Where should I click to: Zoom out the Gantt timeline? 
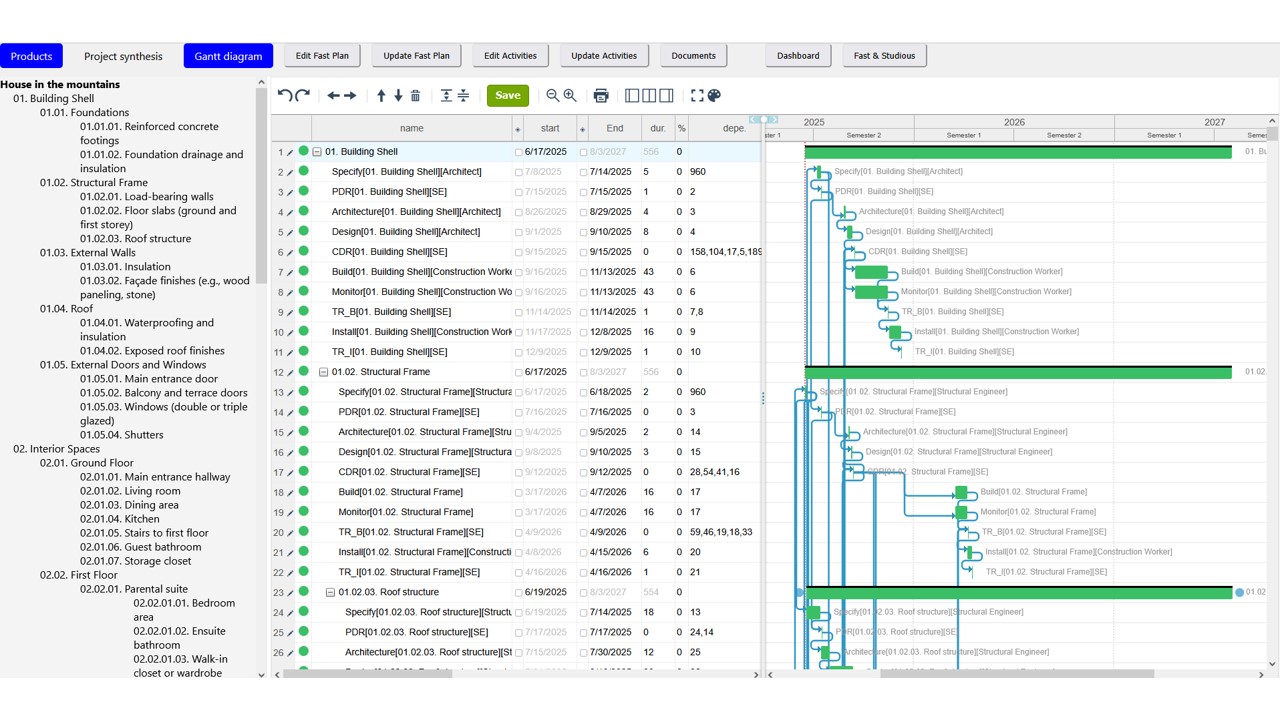click(552, 96)
